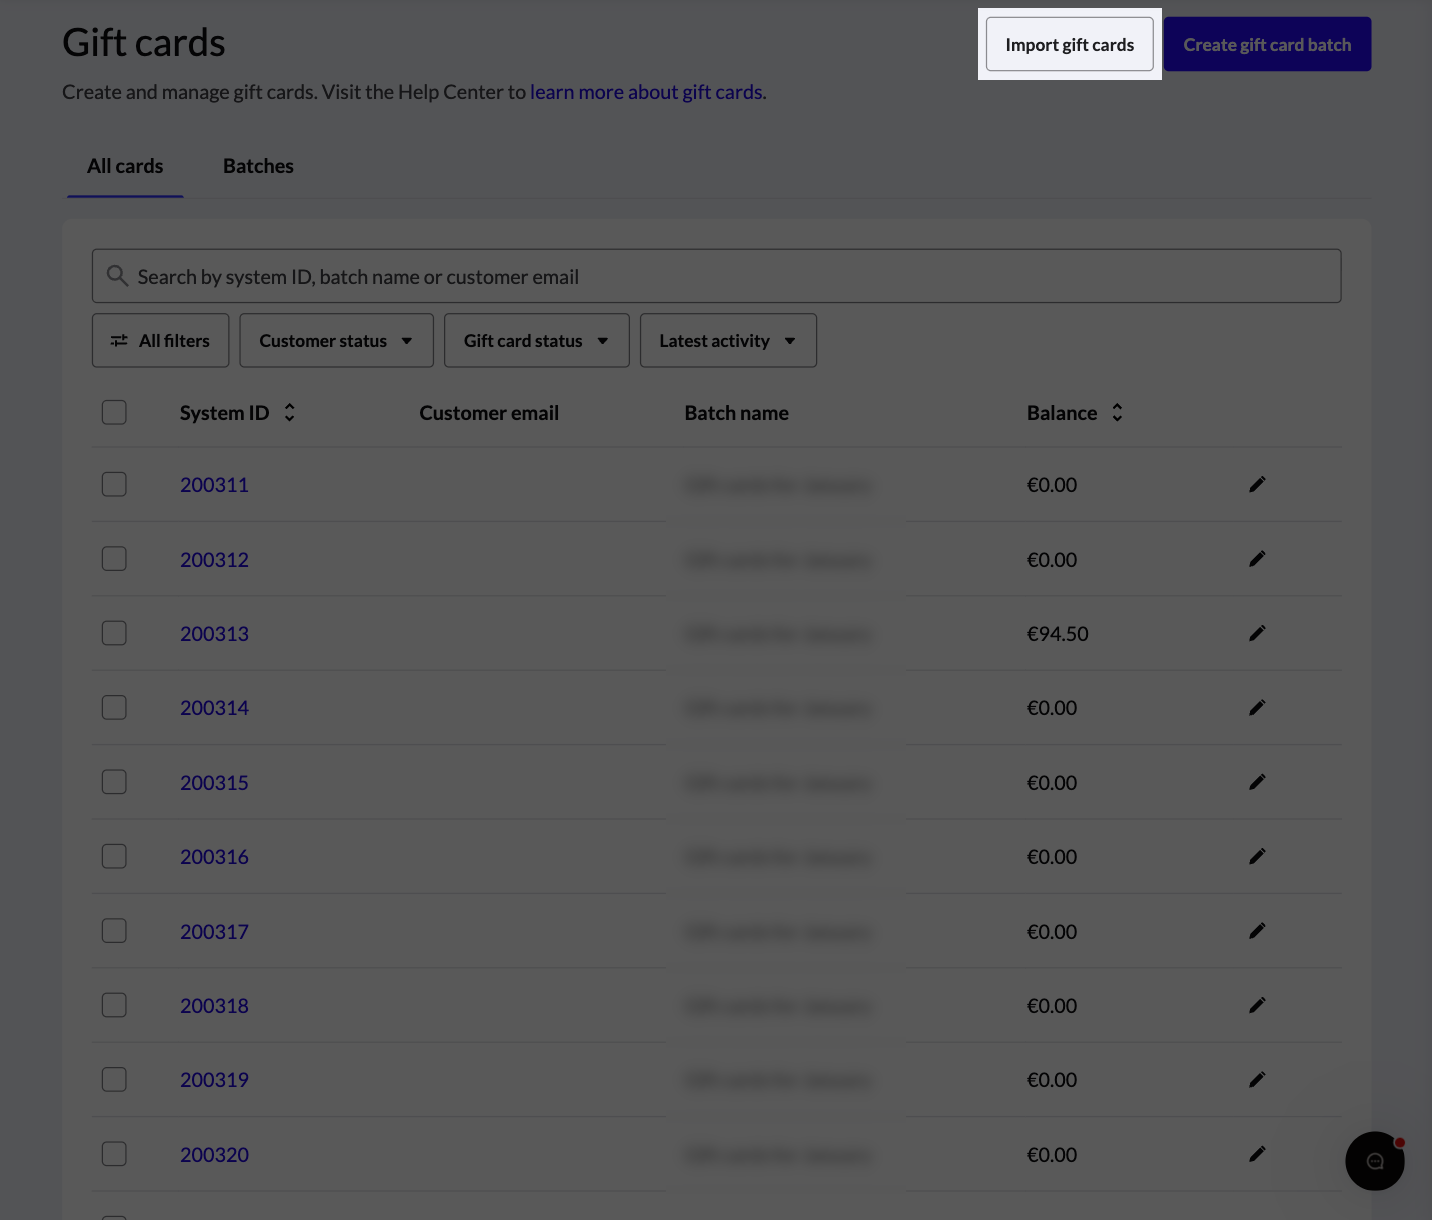The width and height of the screenshot is (1432, 1220).
Task: Open the Customer status dropdown
Action: click(336, 340)
